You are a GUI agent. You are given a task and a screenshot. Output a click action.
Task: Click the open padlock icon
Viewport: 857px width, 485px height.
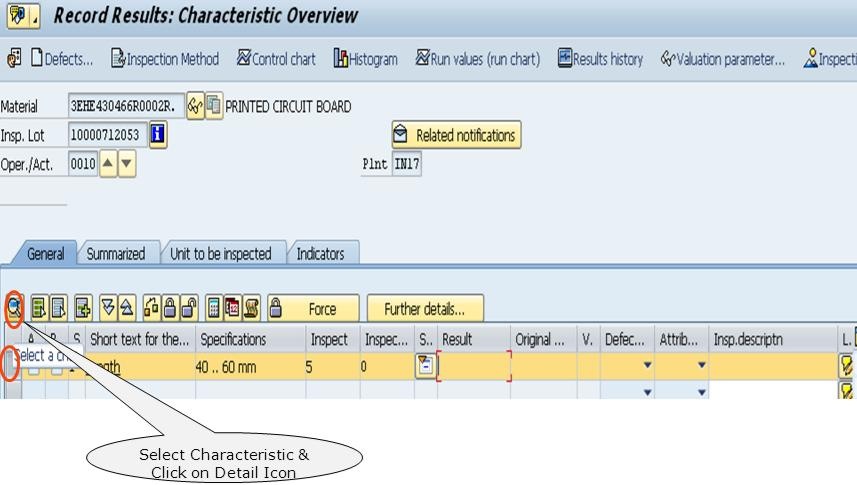189,309
